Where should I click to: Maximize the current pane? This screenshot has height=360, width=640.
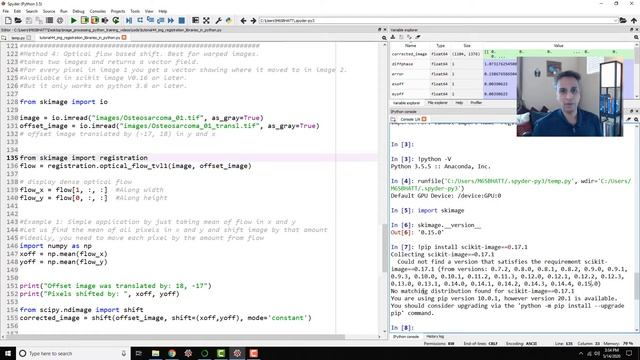pyautogui.click(x=196, y=20)
